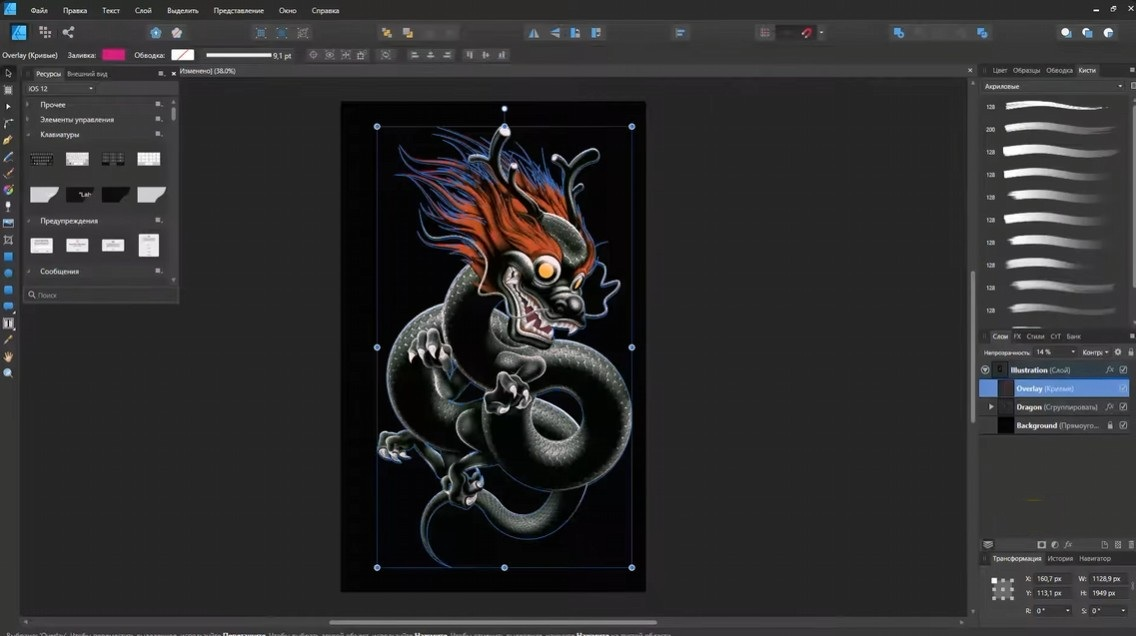The height and width of the screenshot is (636, 1136).
Task: Click Add Layer icon in Layers panel
Action: coord(1104,545)
